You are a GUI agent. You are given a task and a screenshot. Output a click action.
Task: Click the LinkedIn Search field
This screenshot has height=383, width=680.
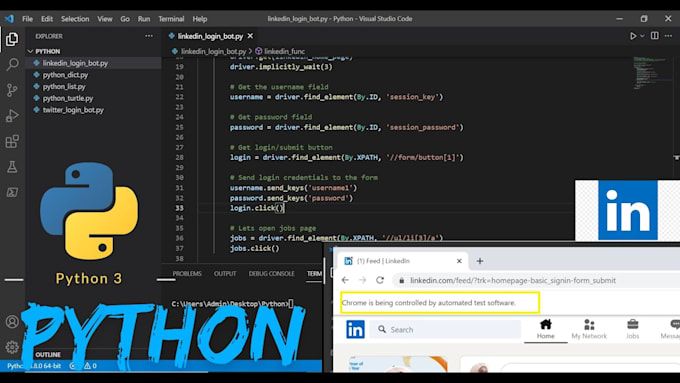click(x=445, y=330)
